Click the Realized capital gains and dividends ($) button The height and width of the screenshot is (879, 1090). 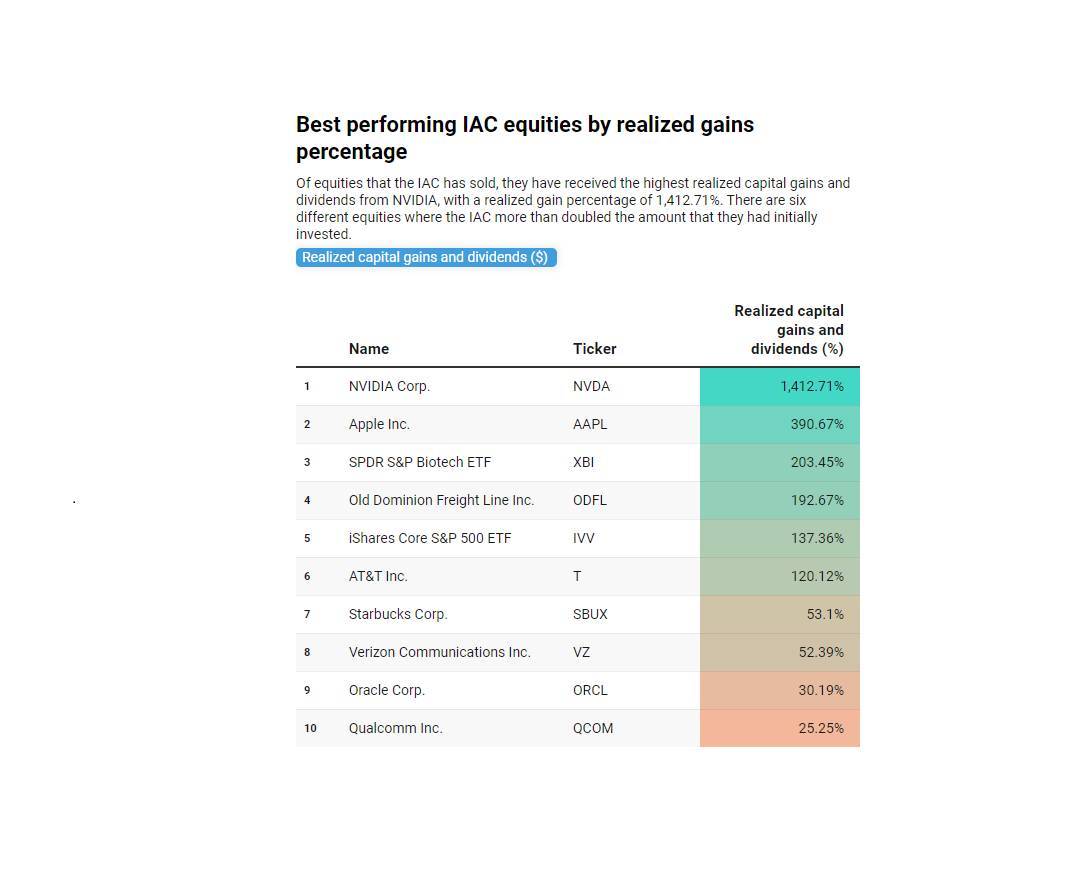point(426,257)
